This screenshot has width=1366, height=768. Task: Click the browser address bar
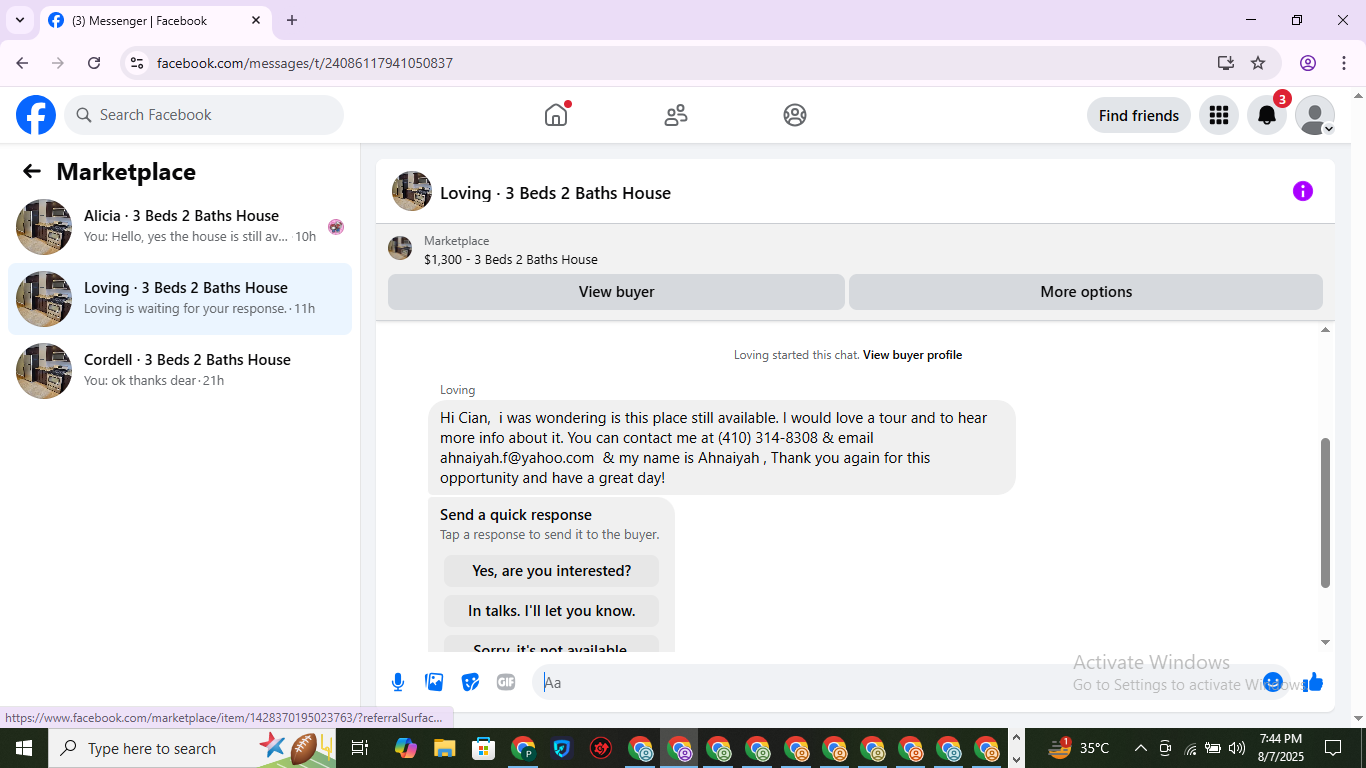point(680,63)
